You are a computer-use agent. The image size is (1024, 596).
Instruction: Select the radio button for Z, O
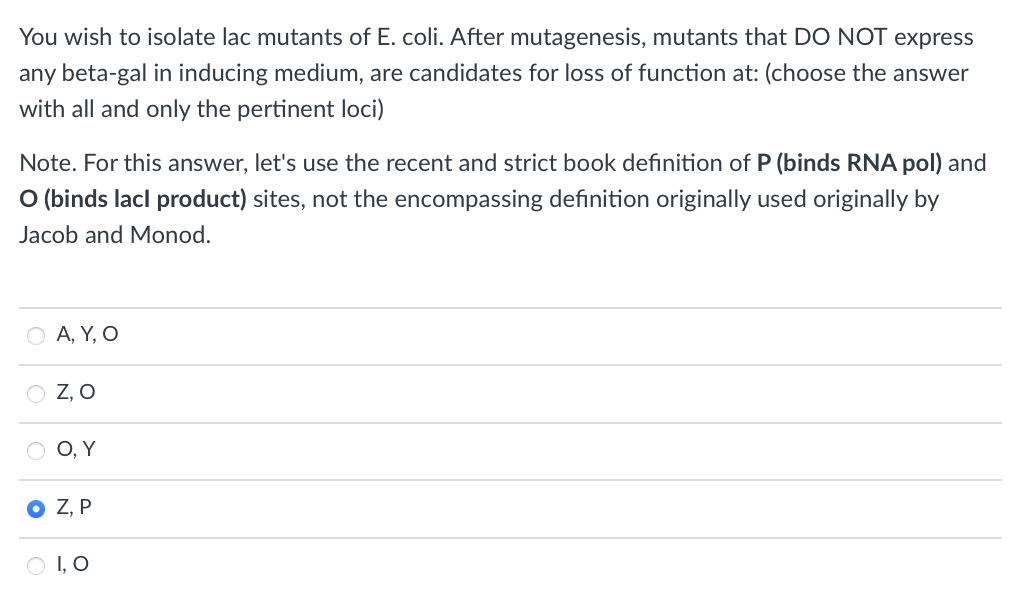click(x=36, y=393)
